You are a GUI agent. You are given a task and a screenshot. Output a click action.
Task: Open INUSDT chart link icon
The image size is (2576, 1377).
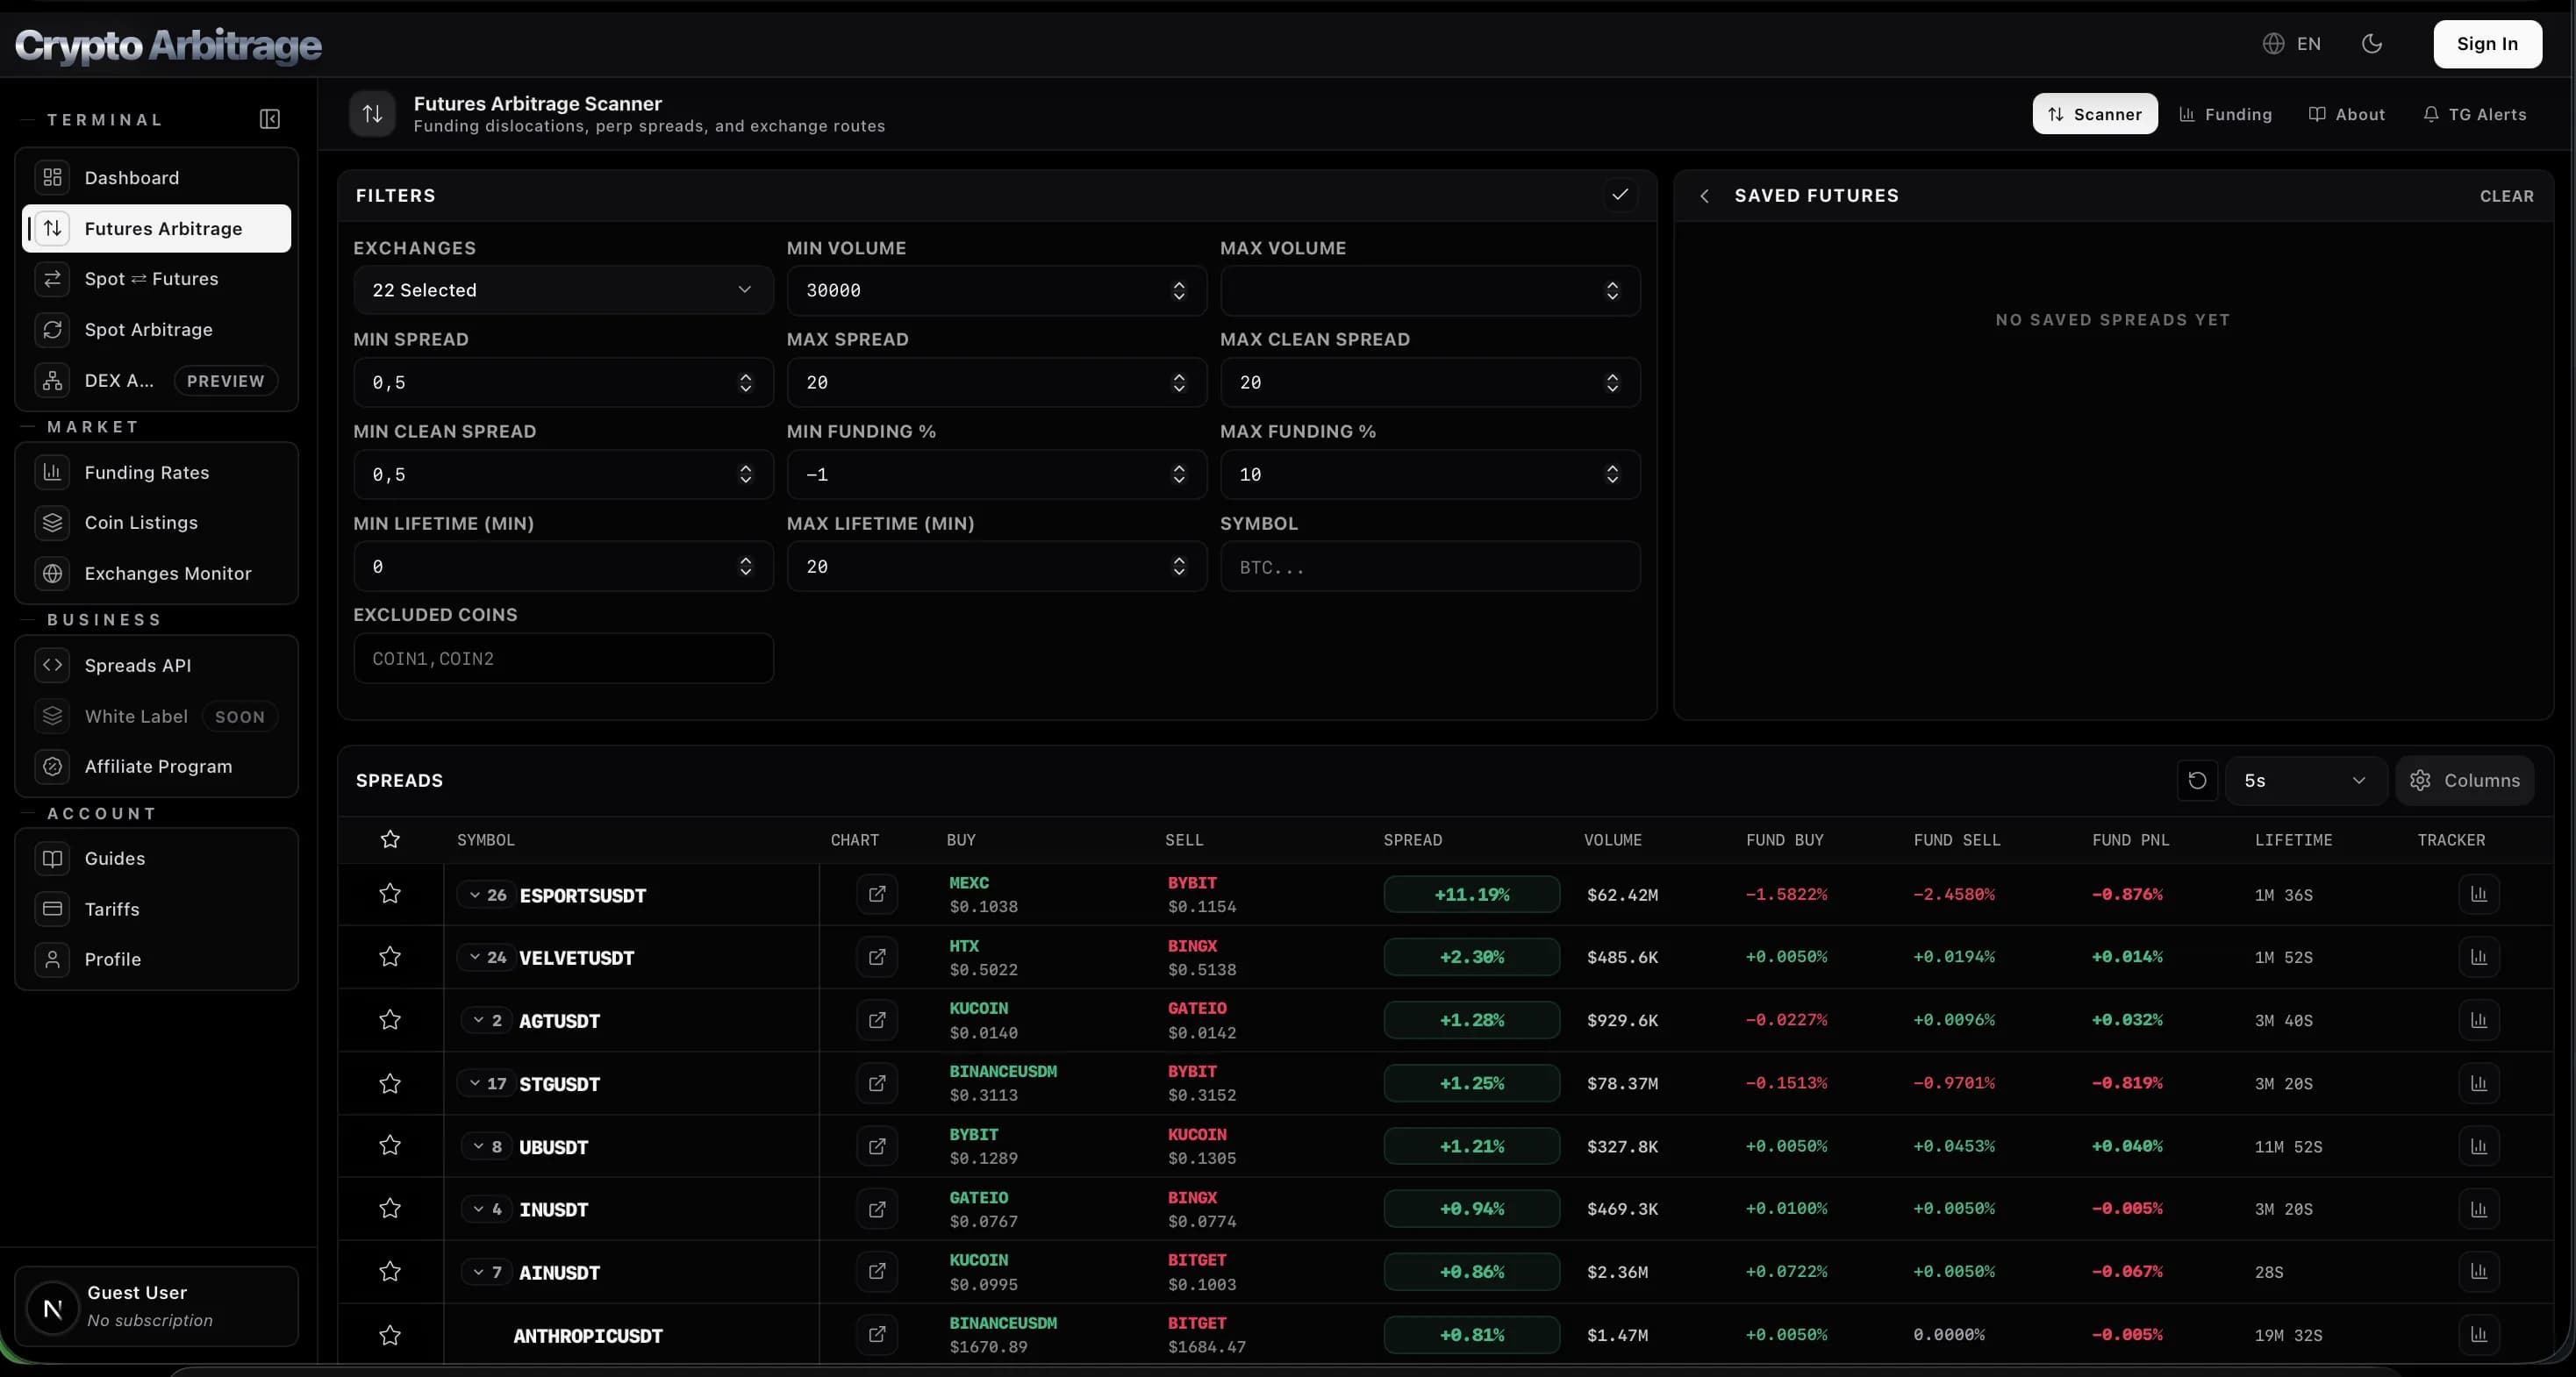tap(877, 1209)
